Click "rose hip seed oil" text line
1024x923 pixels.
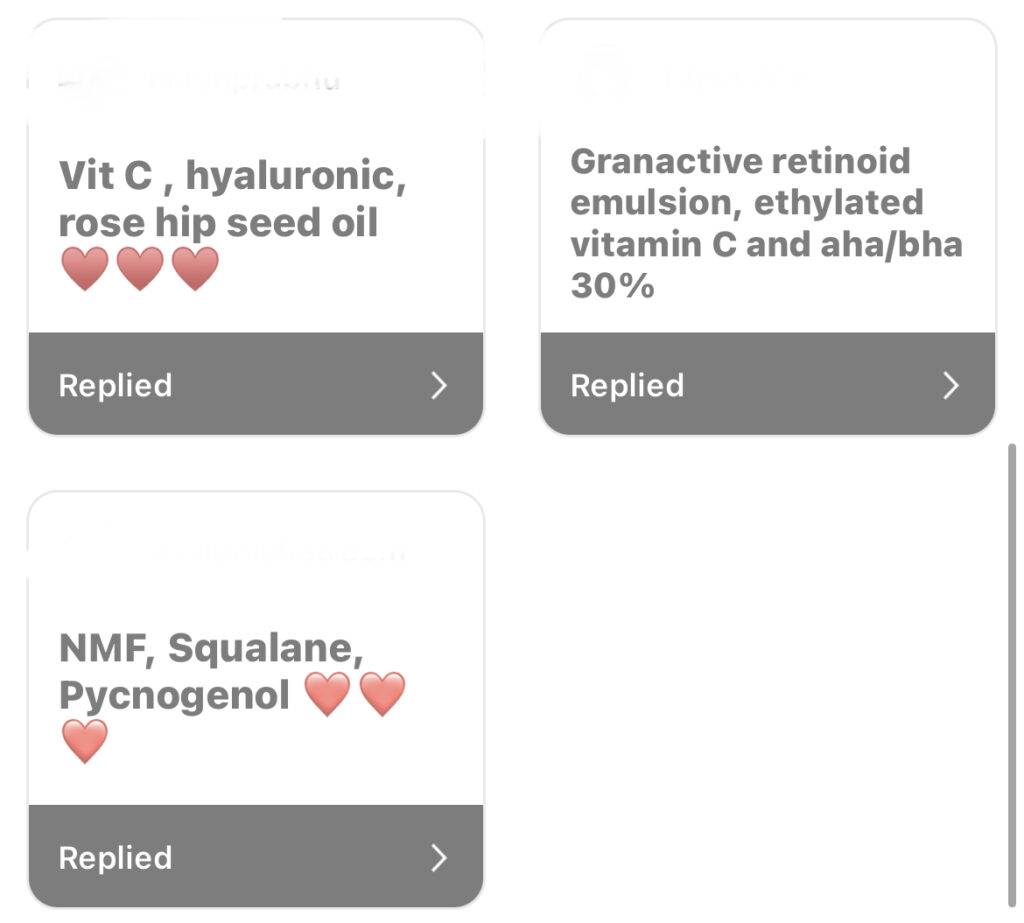click(x=218, y=223)
